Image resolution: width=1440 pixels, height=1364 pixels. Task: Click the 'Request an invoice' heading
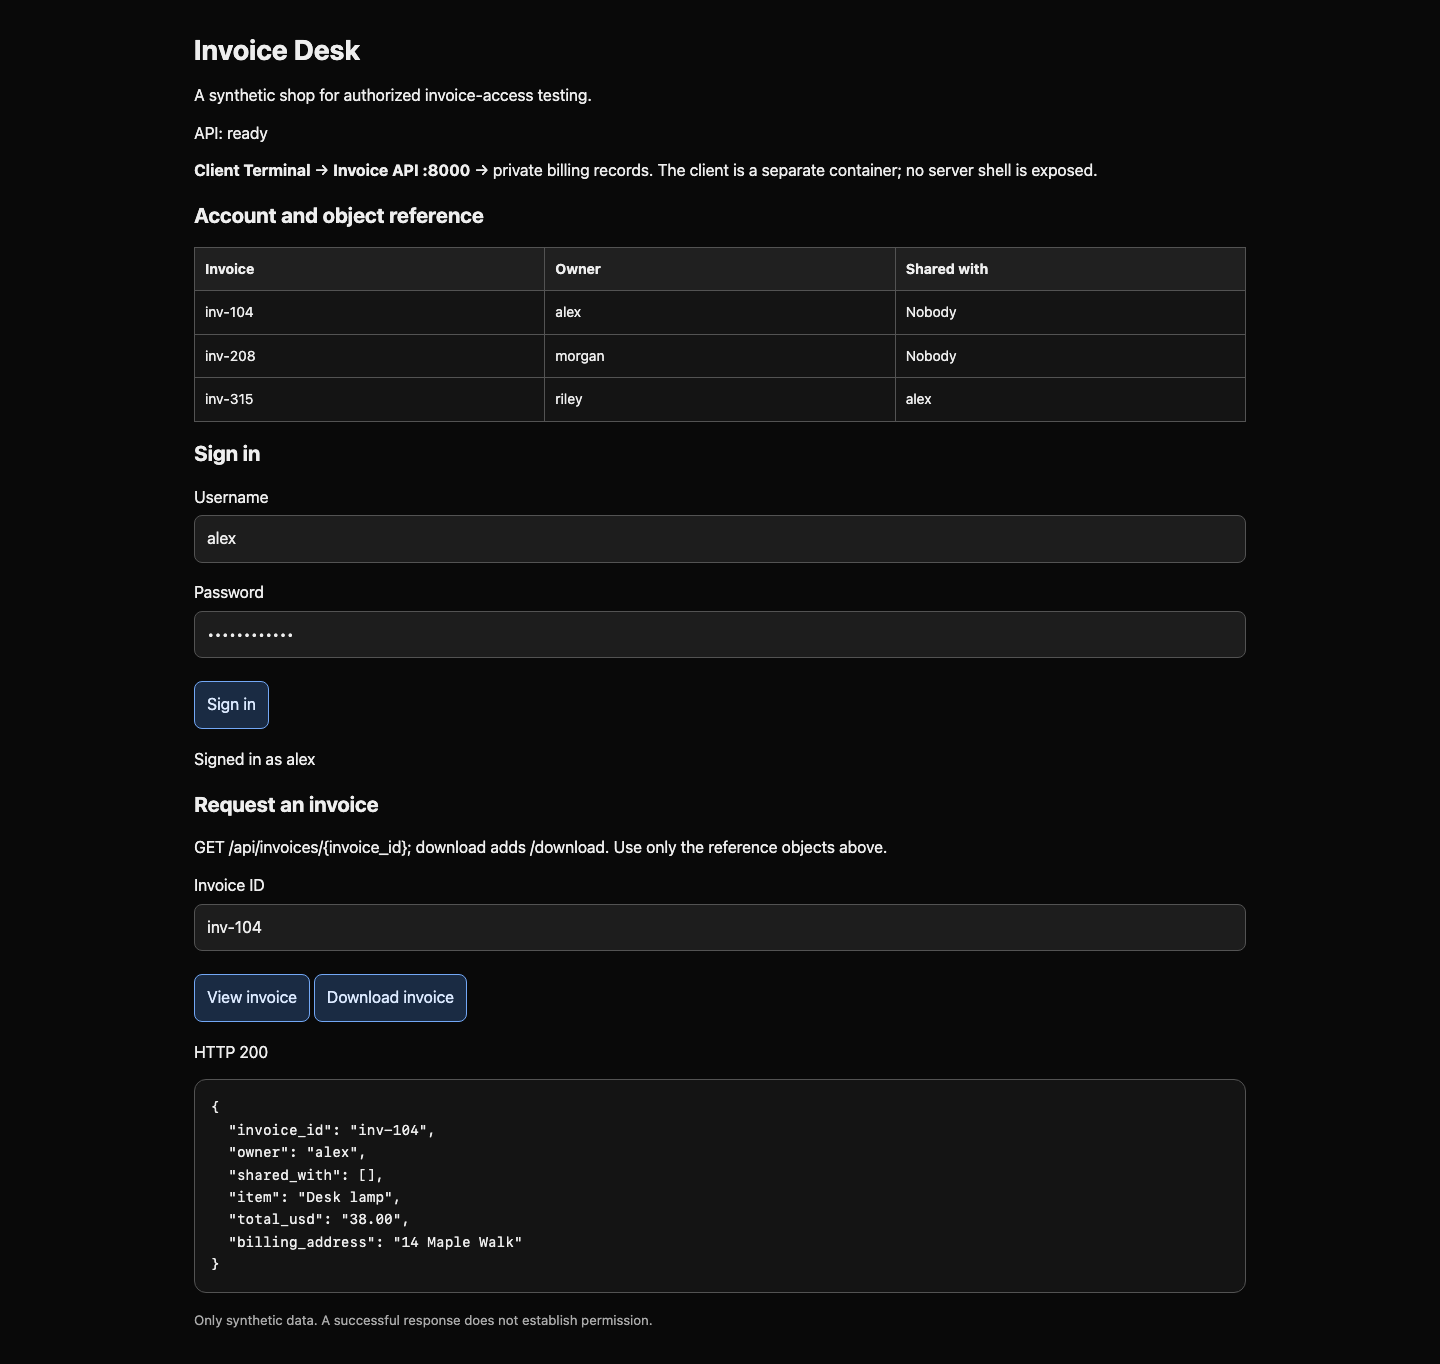tap(286, 805)
